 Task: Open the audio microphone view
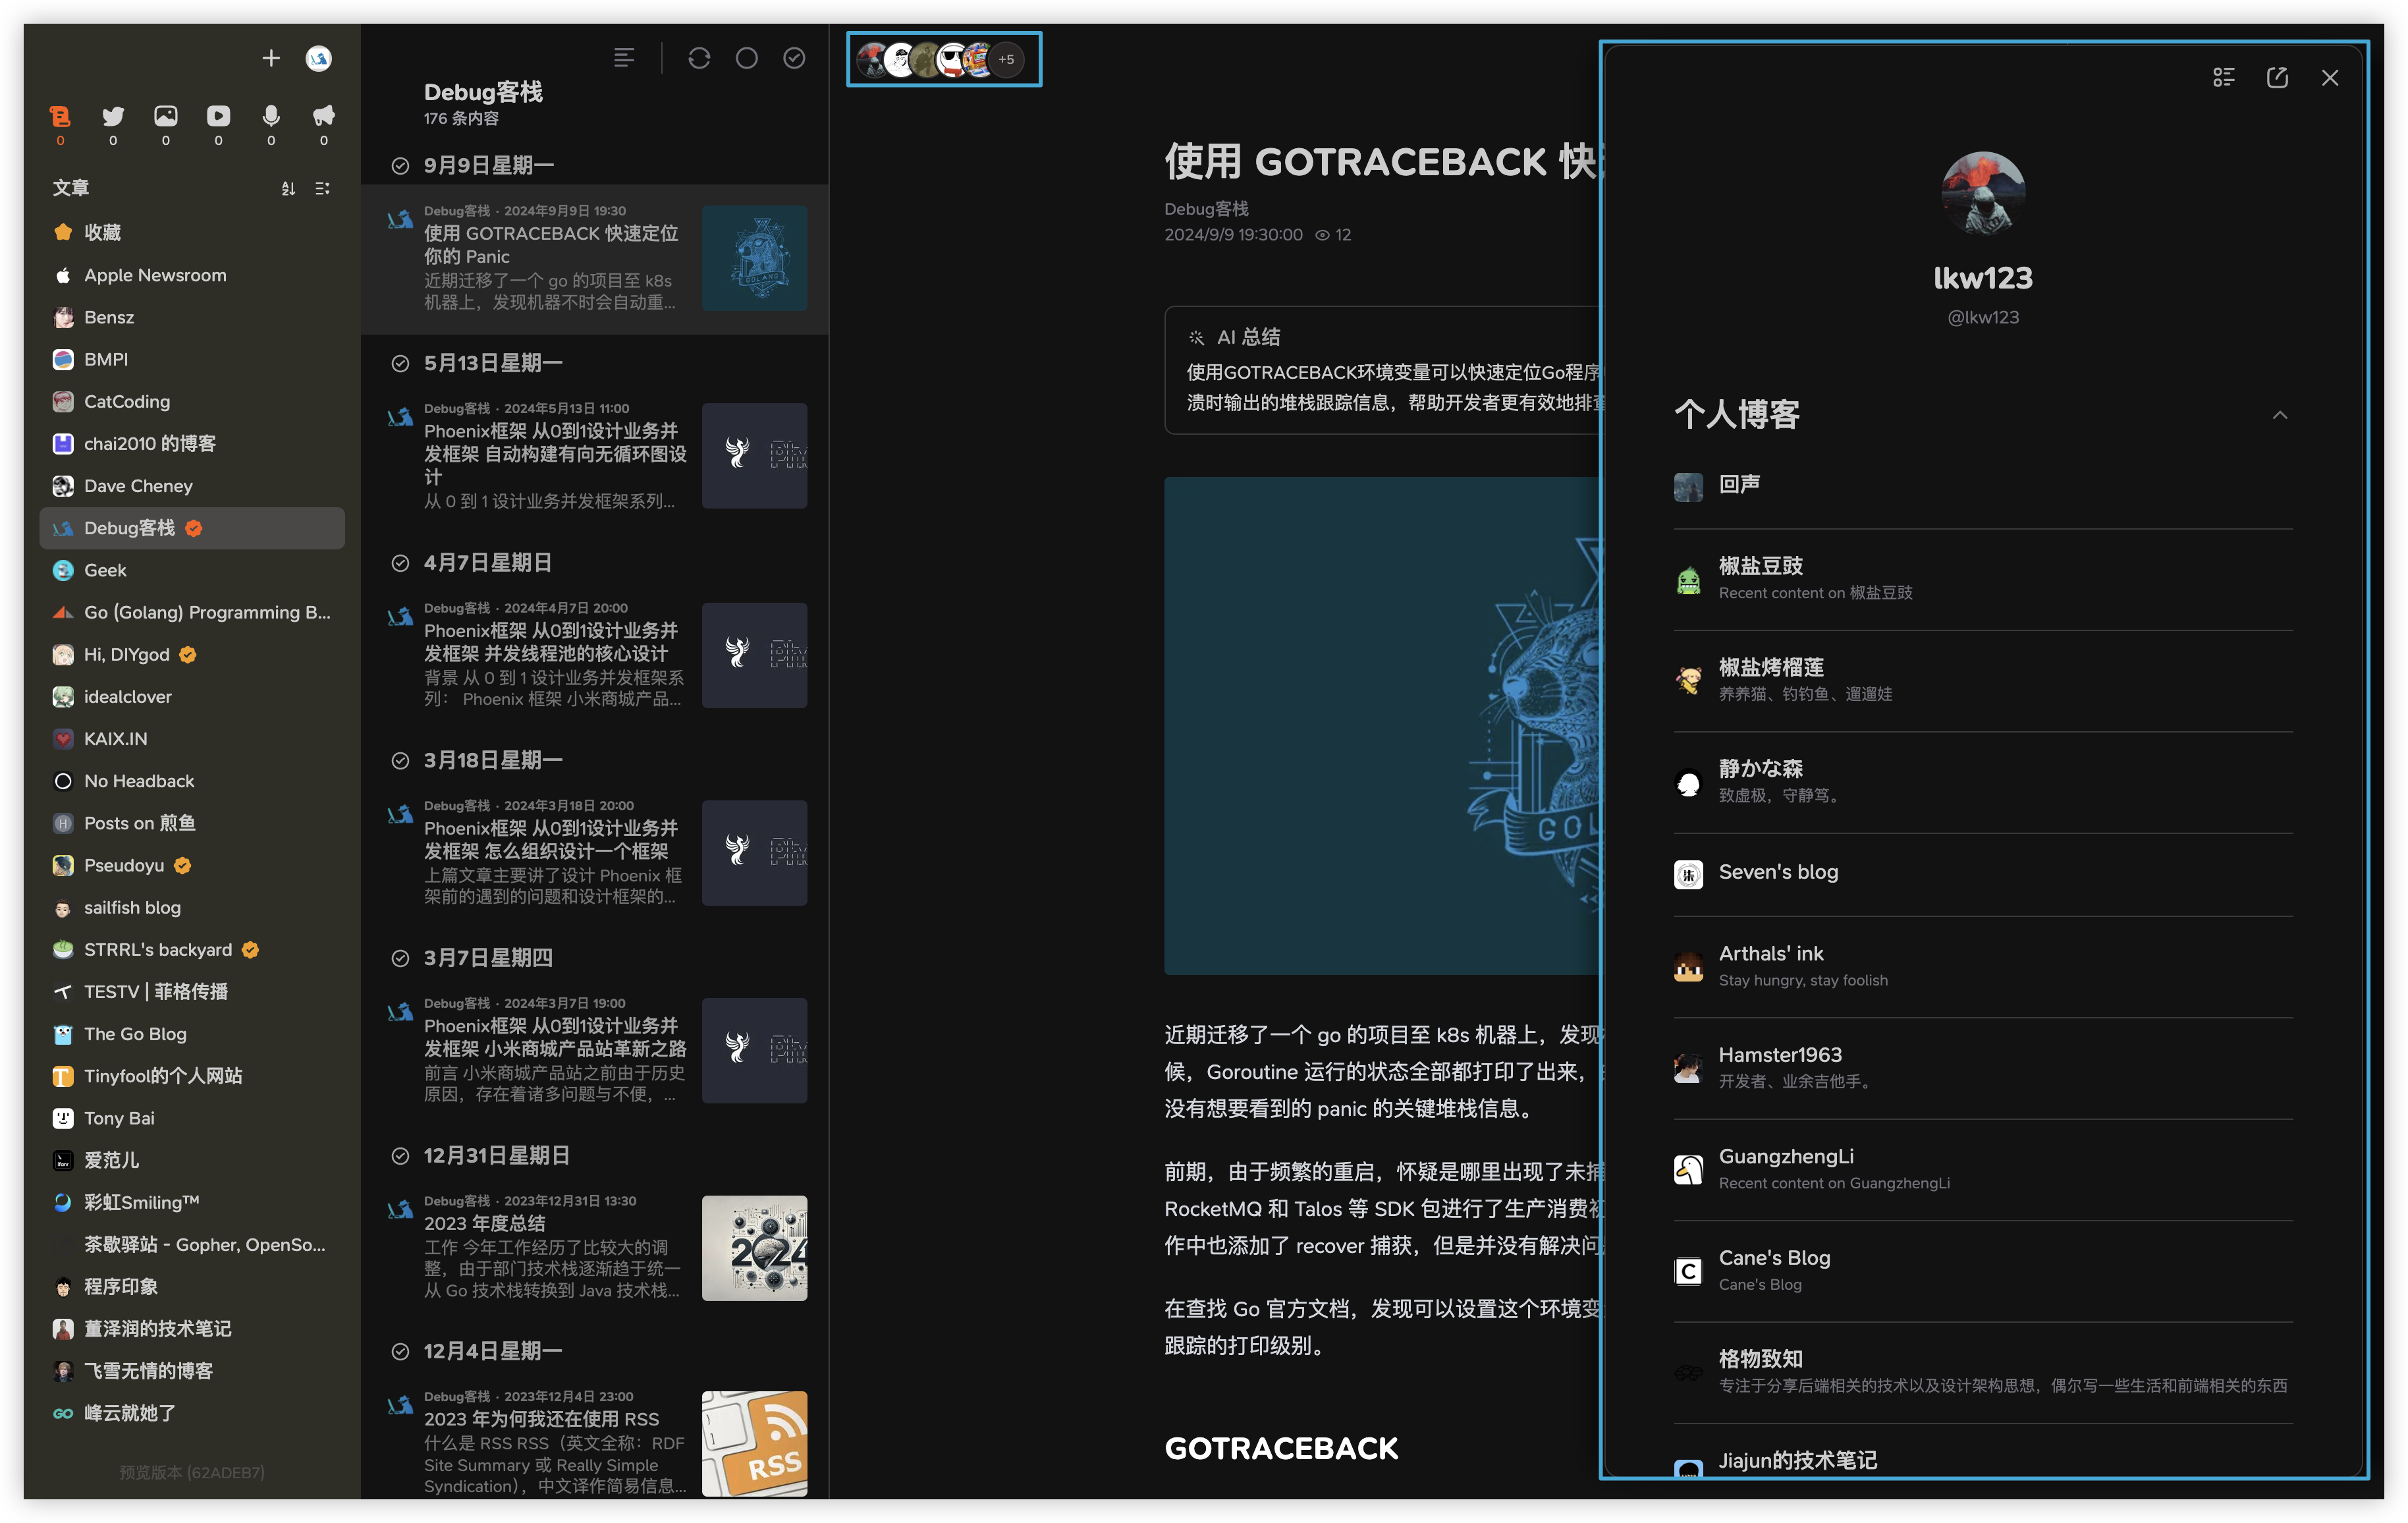coord(271,116)
